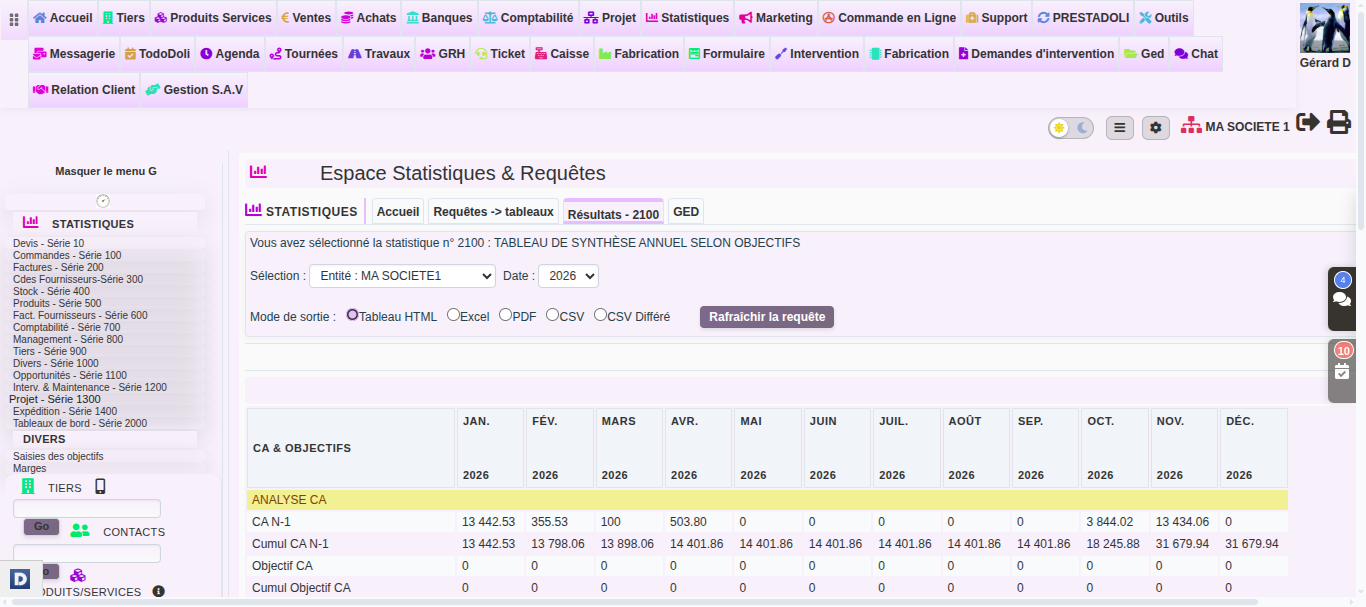The width and height of the screenshot is (1366, 607).
Task: Open the Gestion S.A.V menu
Action: [194, 90]
